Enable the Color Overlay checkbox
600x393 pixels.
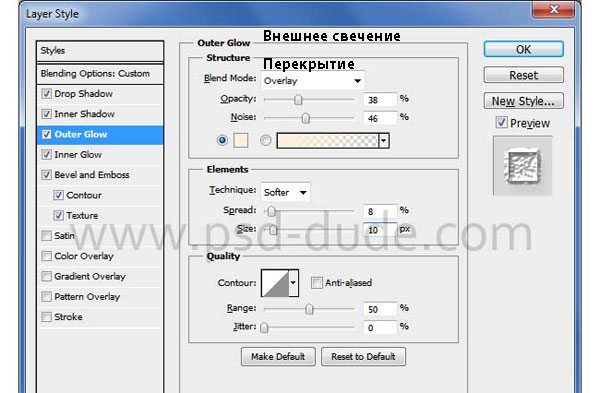46,256
